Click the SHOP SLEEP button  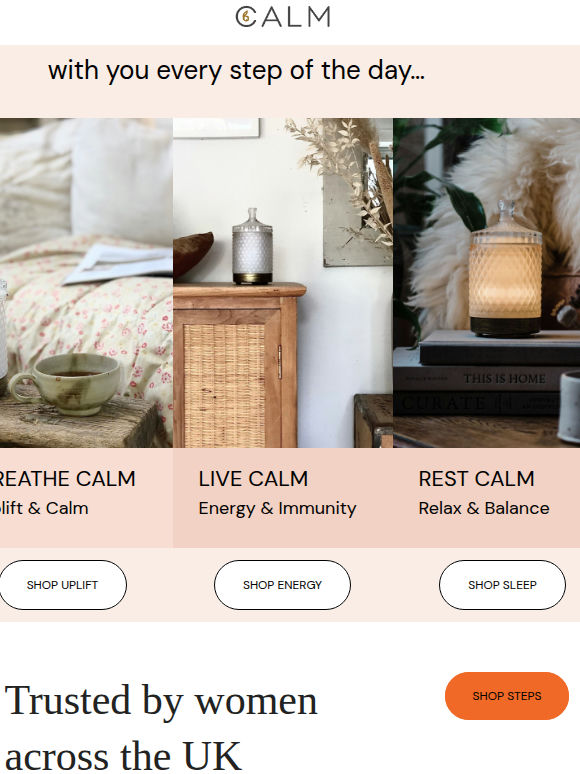coord(503,585)
